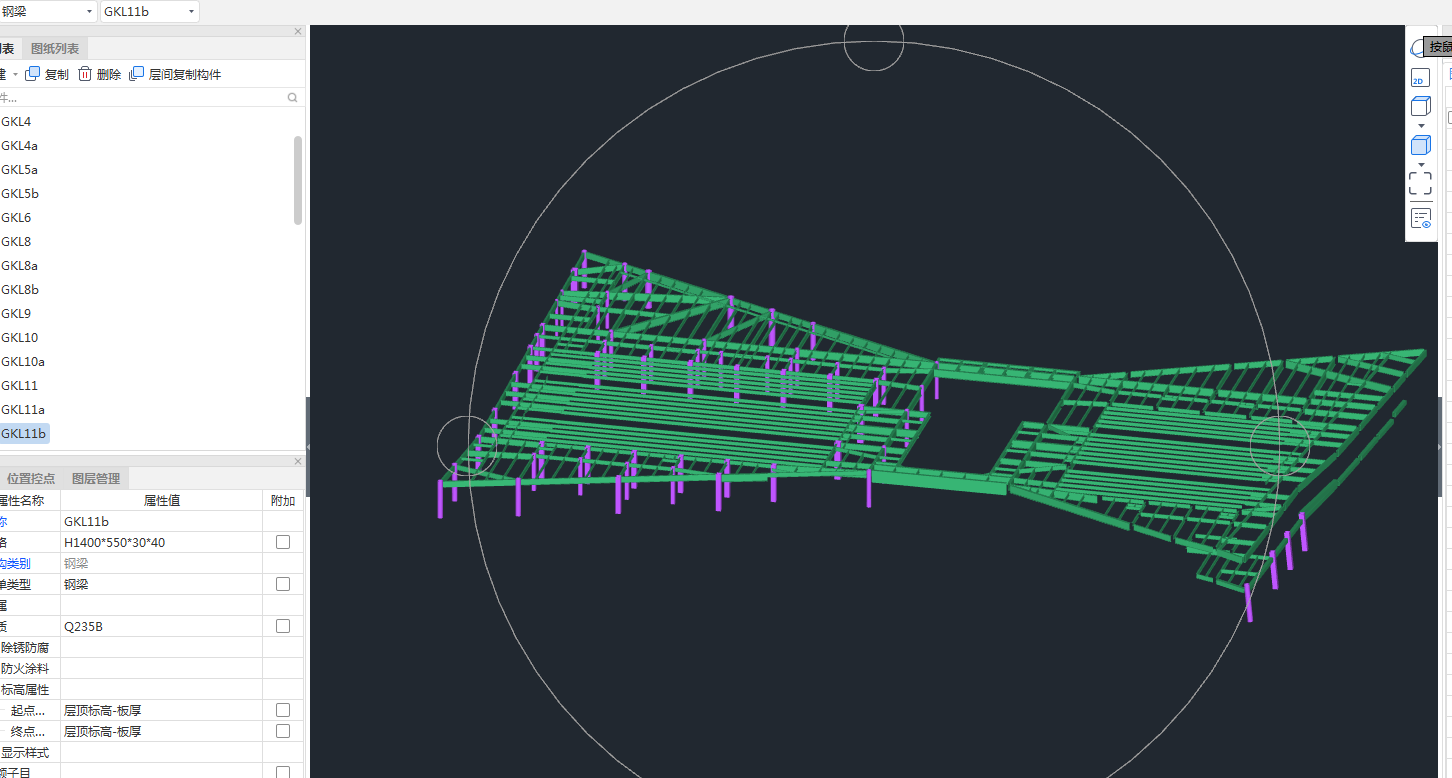Click the 终点 elevation value 层顶标高-板厚

tap(161, 731)
